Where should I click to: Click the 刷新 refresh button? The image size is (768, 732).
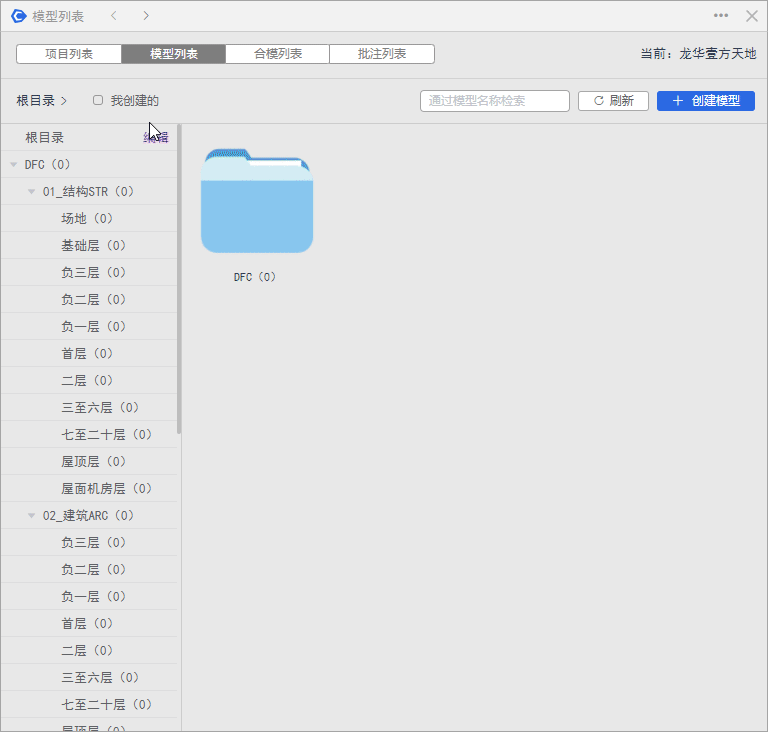[x=613, y=101]
